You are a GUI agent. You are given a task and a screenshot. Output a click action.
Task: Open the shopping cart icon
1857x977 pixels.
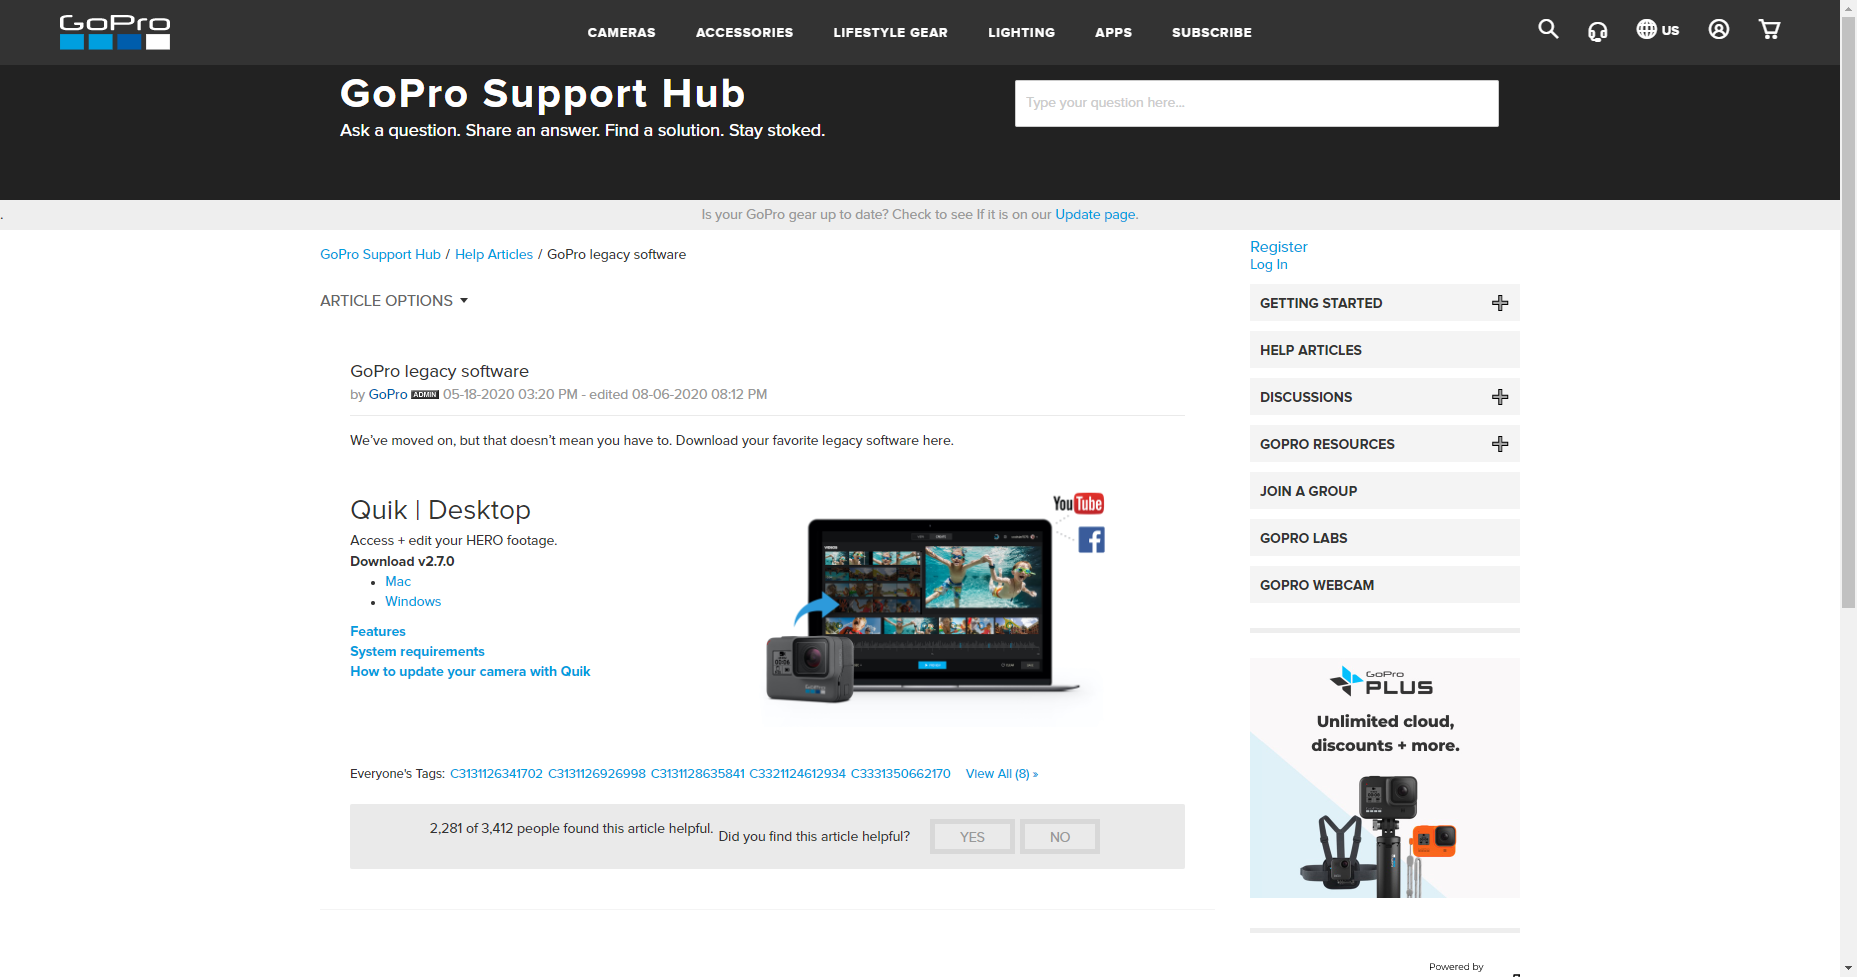pyautogui.click(x=1769, y=29)
